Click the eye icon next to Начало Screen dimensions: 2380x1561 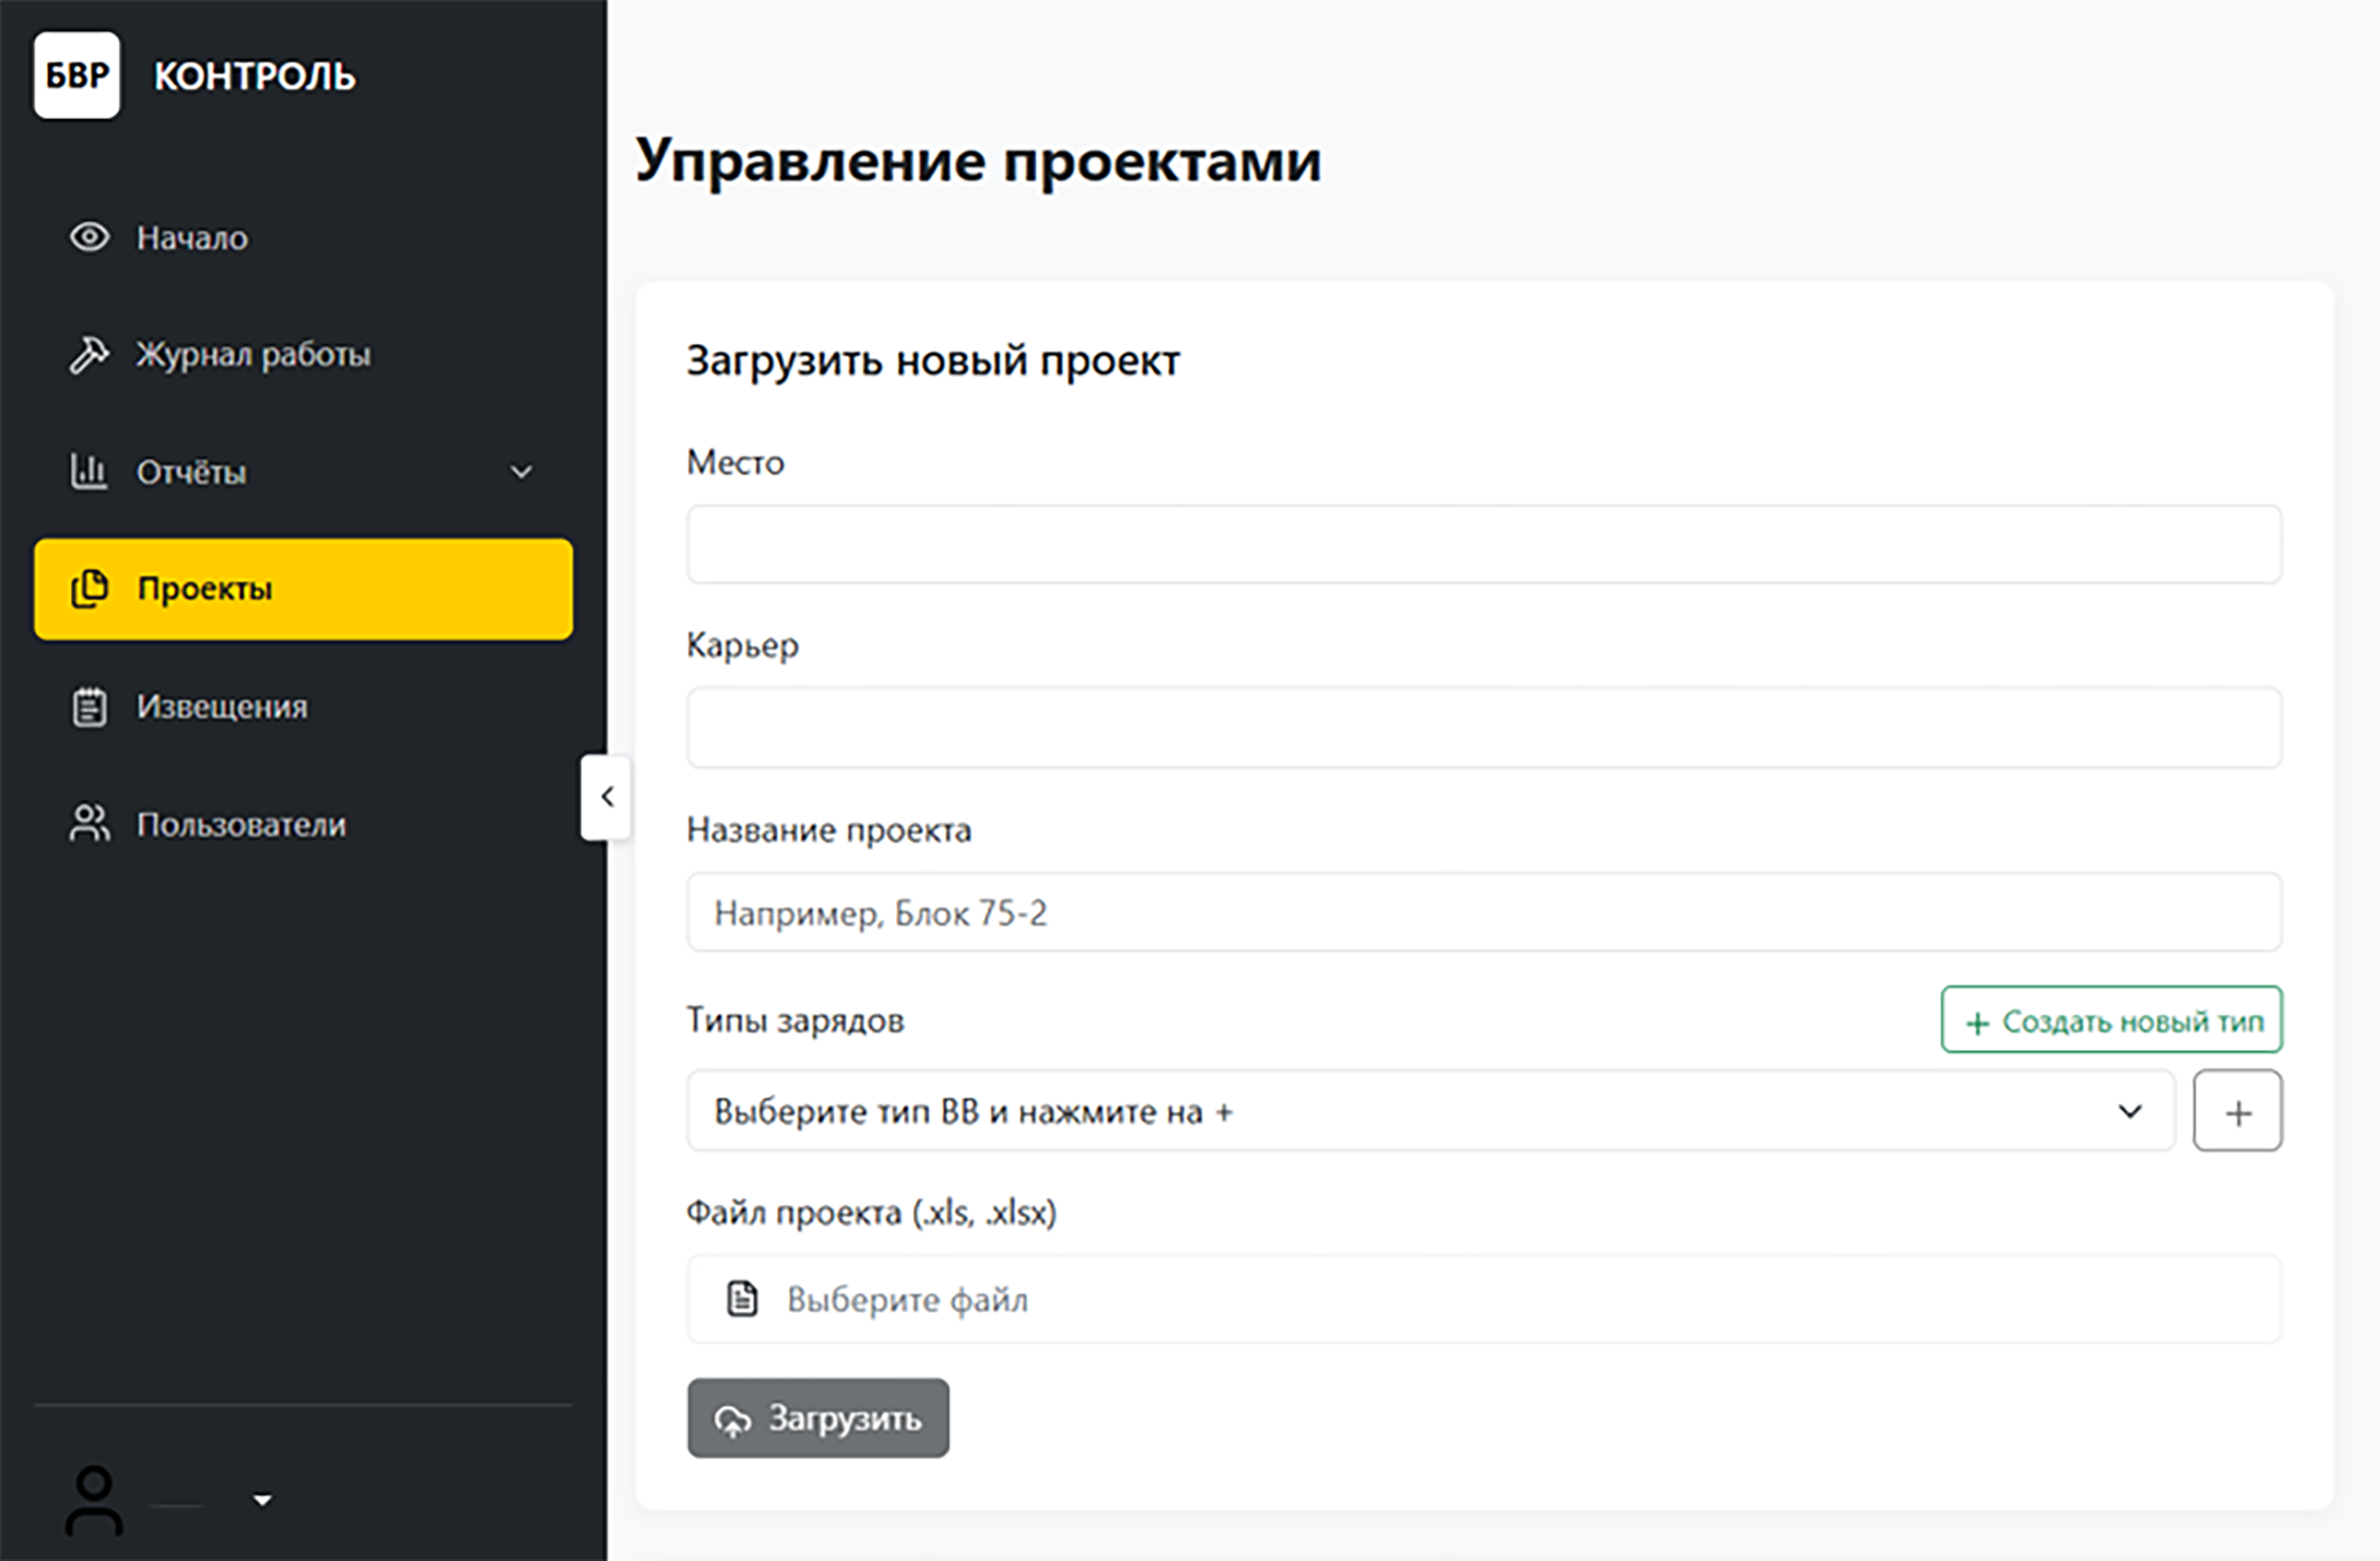[x=89, y=237]
